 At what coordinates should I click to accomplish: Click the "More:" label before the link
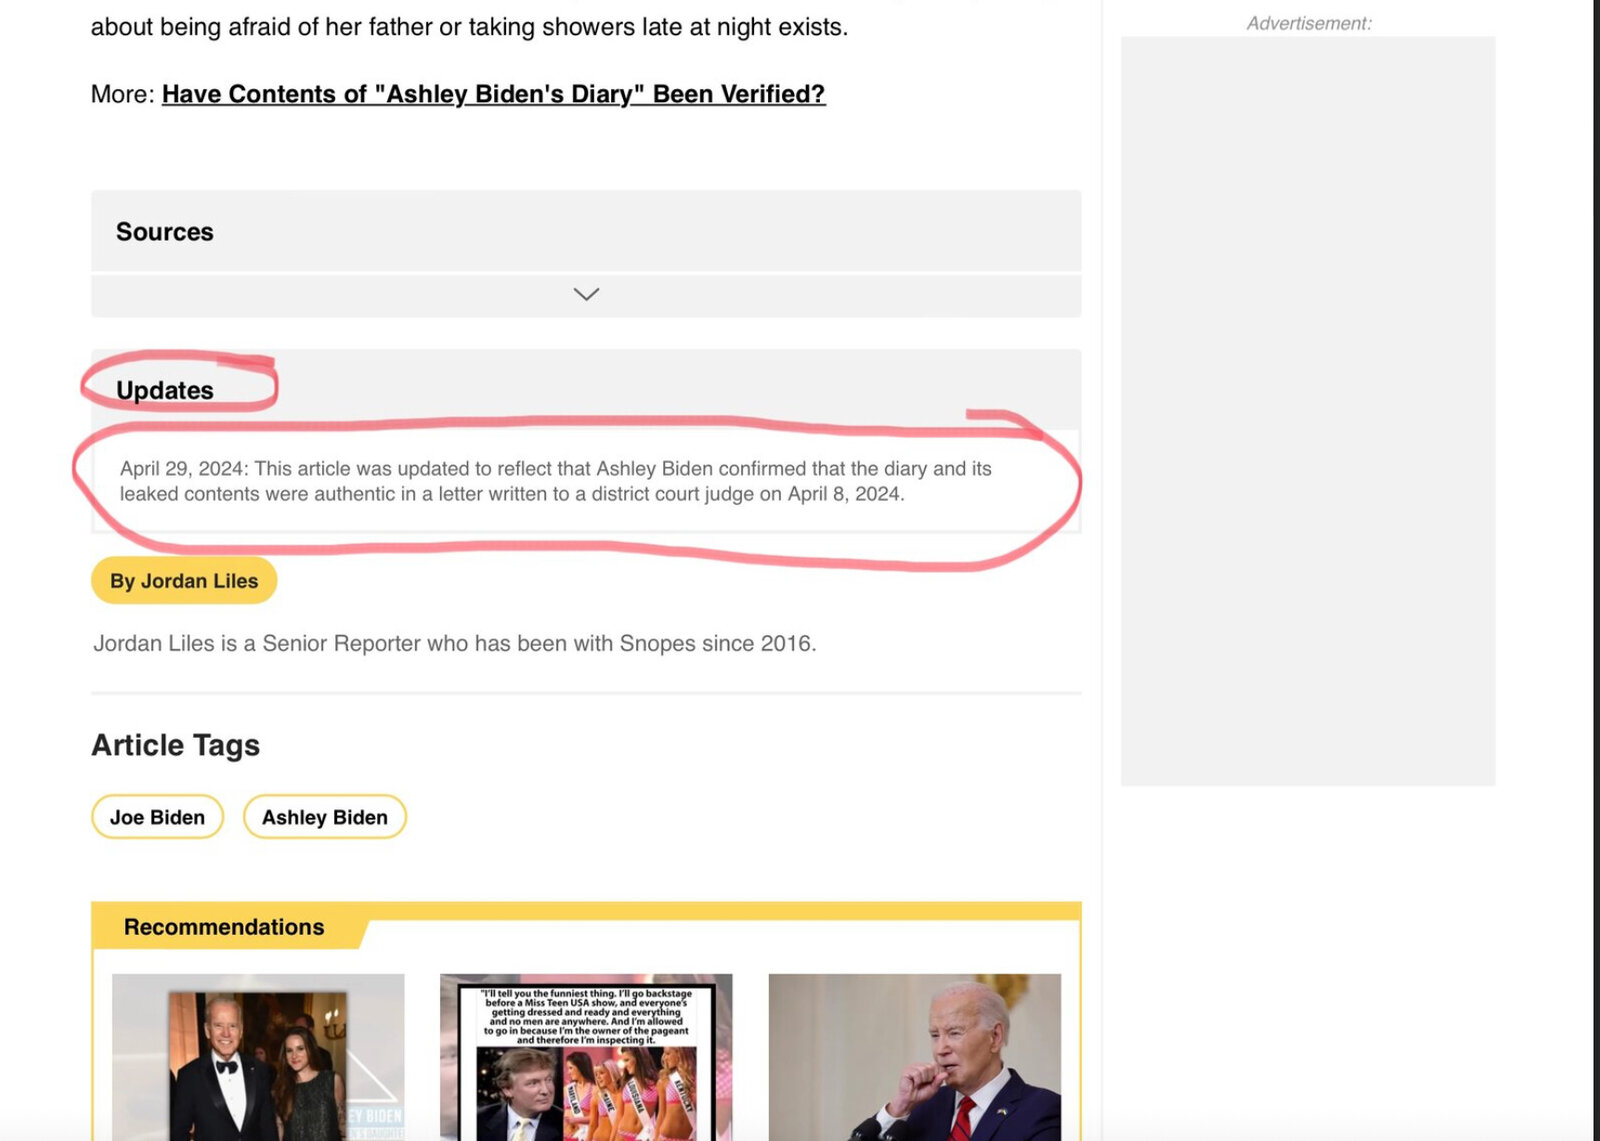tap(123, 94)
